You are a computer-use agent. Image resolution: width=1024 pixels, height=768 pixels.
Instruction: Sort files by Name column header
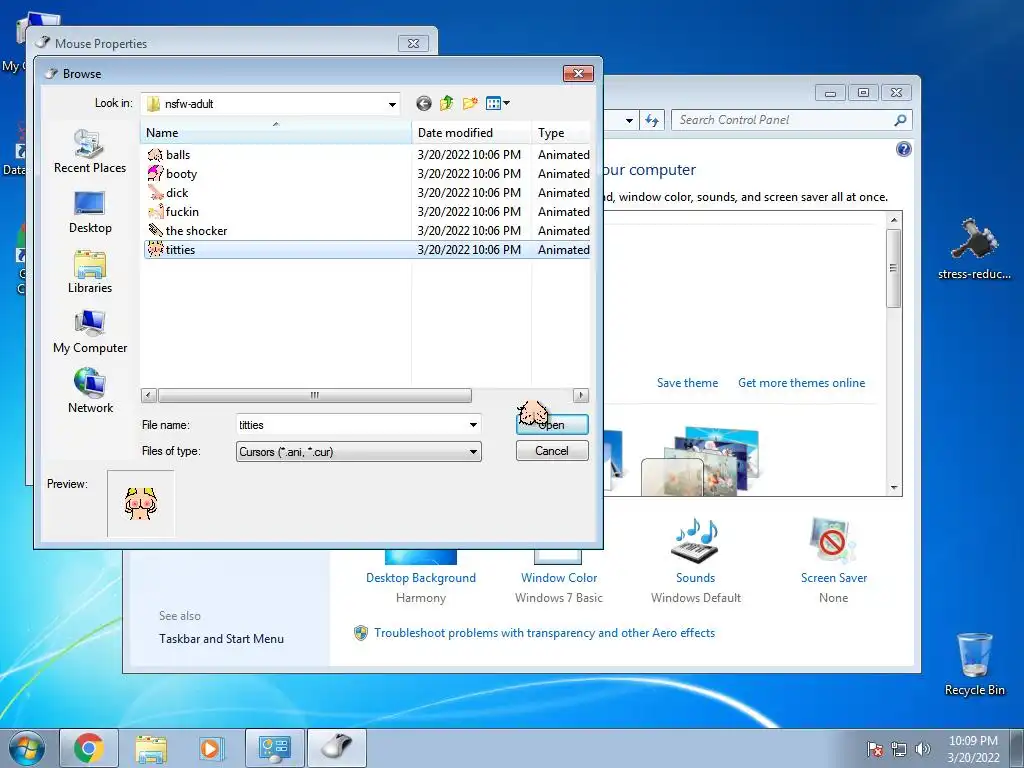tap(276, 133)
